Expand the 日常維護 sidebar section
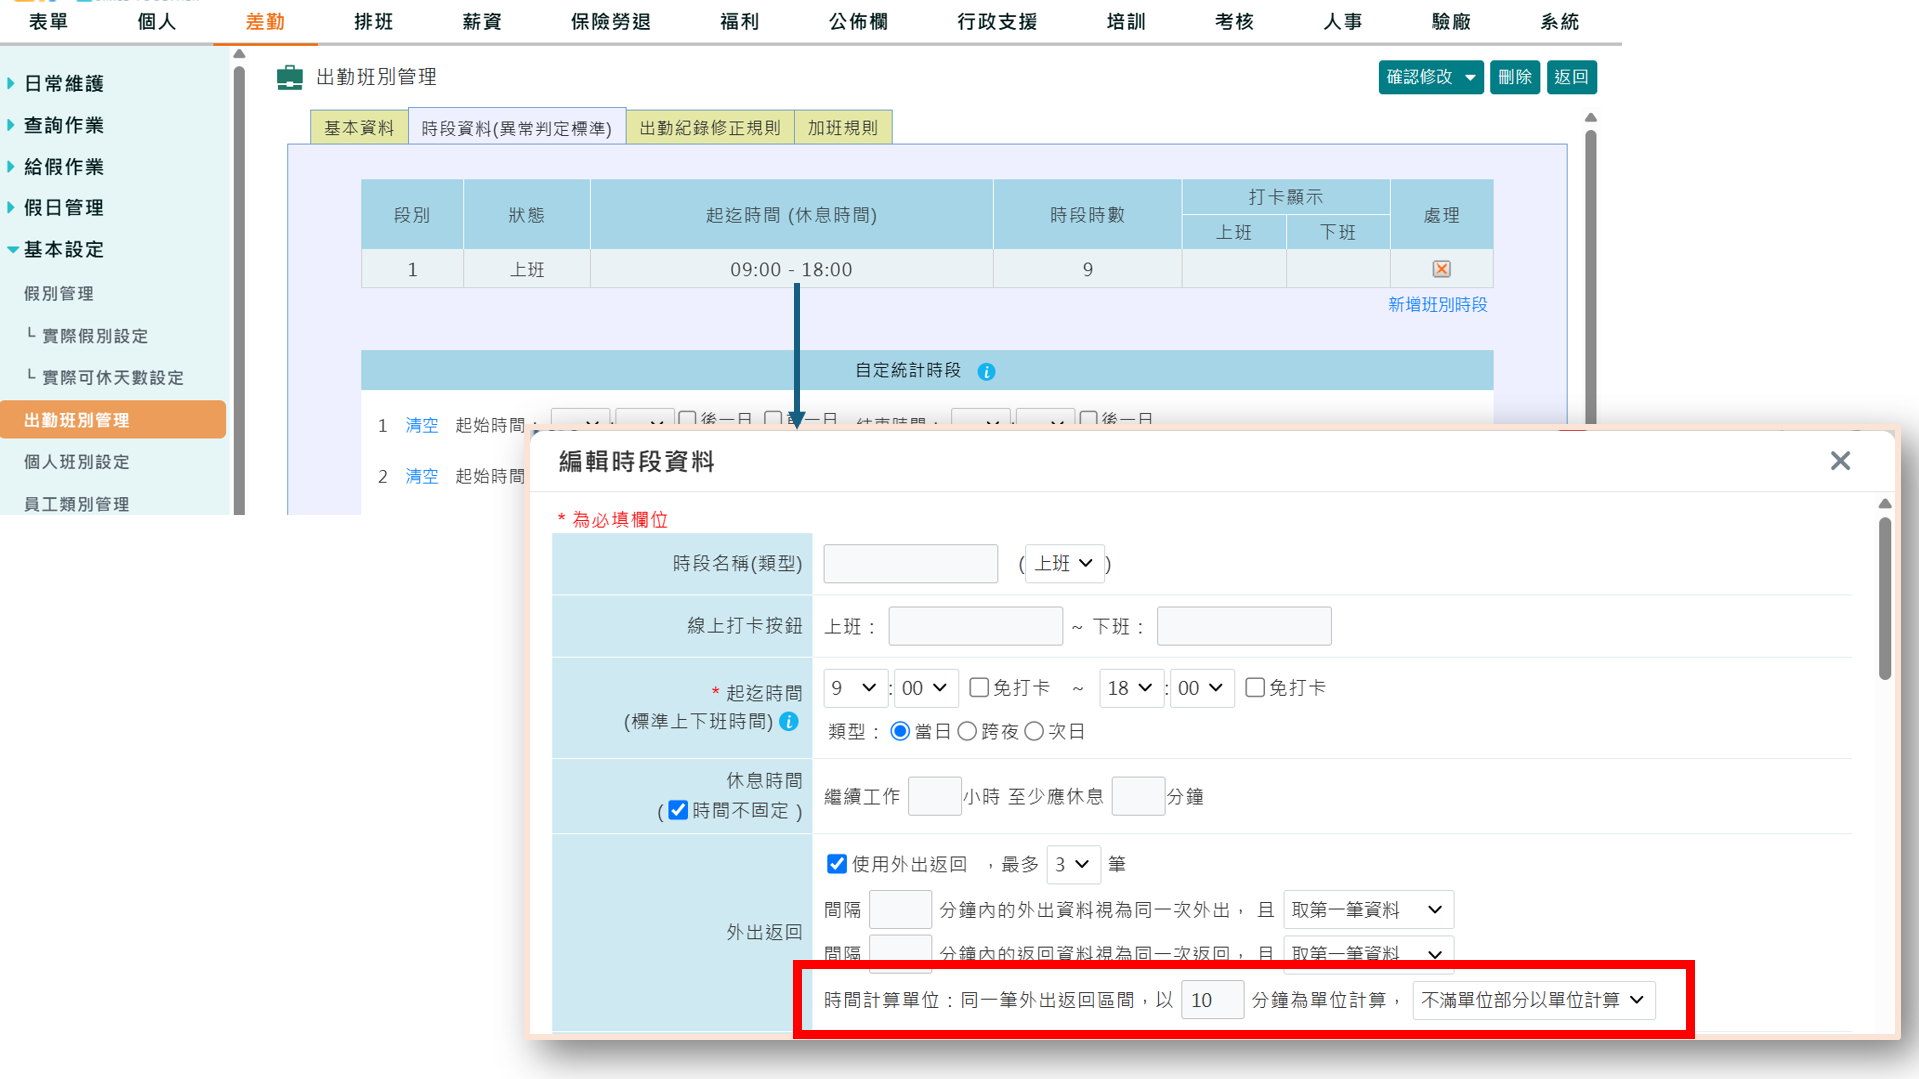The image size is (1919, 1079). click(x=62, y=84)
